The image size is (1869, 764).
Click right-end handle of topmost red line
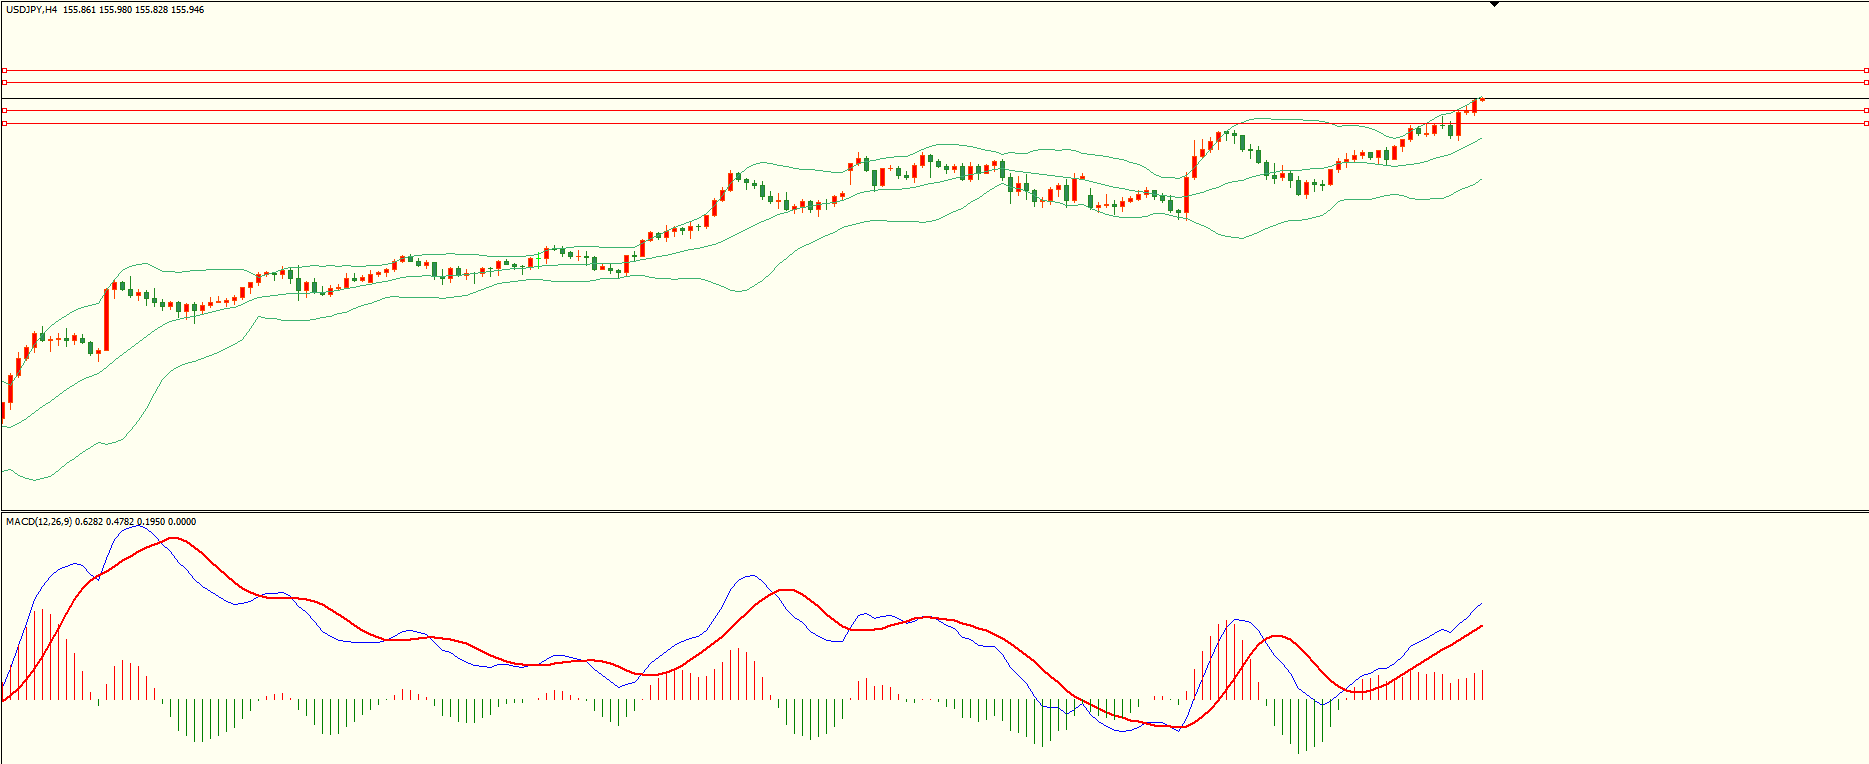point(1865,71)
